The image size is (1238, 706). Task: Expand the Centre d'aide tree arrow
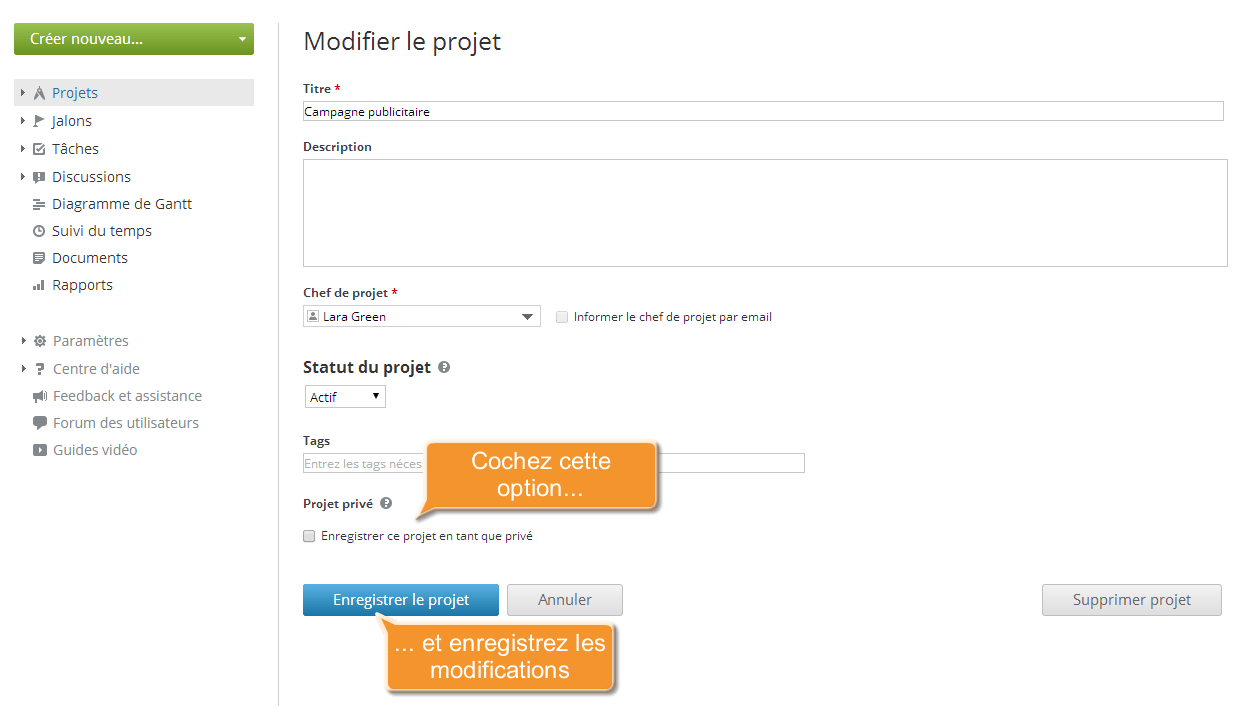click(x=23, y=369)
